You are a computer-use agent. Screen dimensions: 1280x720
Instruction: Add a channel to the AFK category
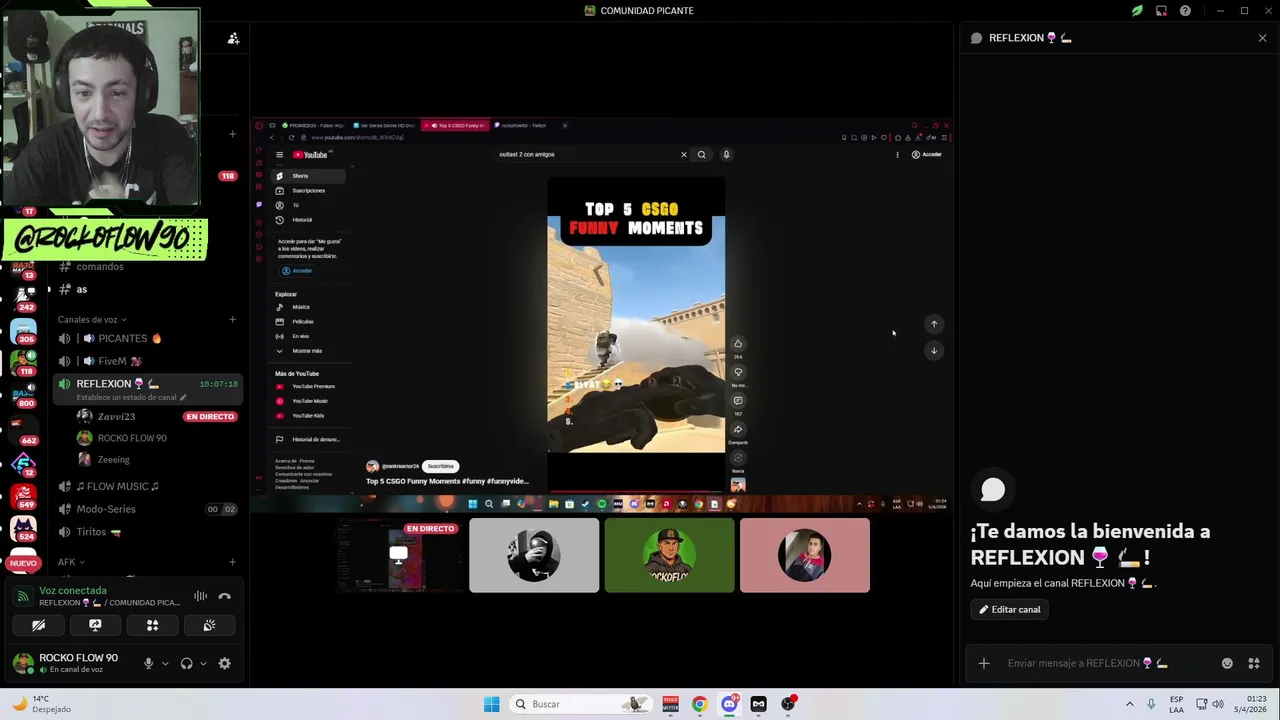pyautogui.click(x=233, y=562)
